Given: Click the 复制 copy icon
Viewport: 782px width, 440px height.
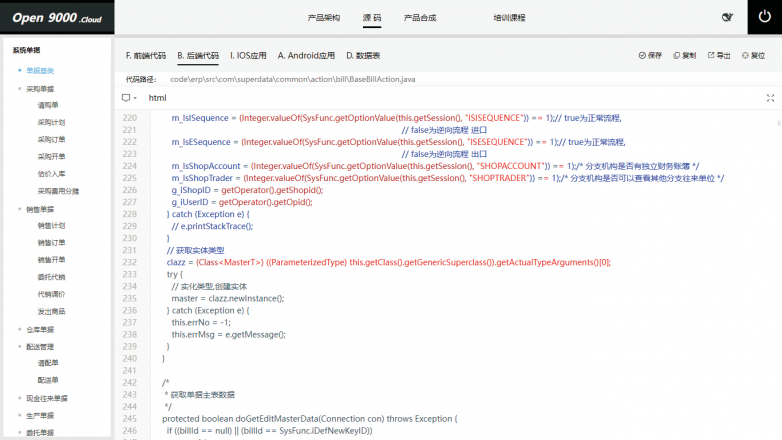Looking at the screenshot, I should 677,56.
